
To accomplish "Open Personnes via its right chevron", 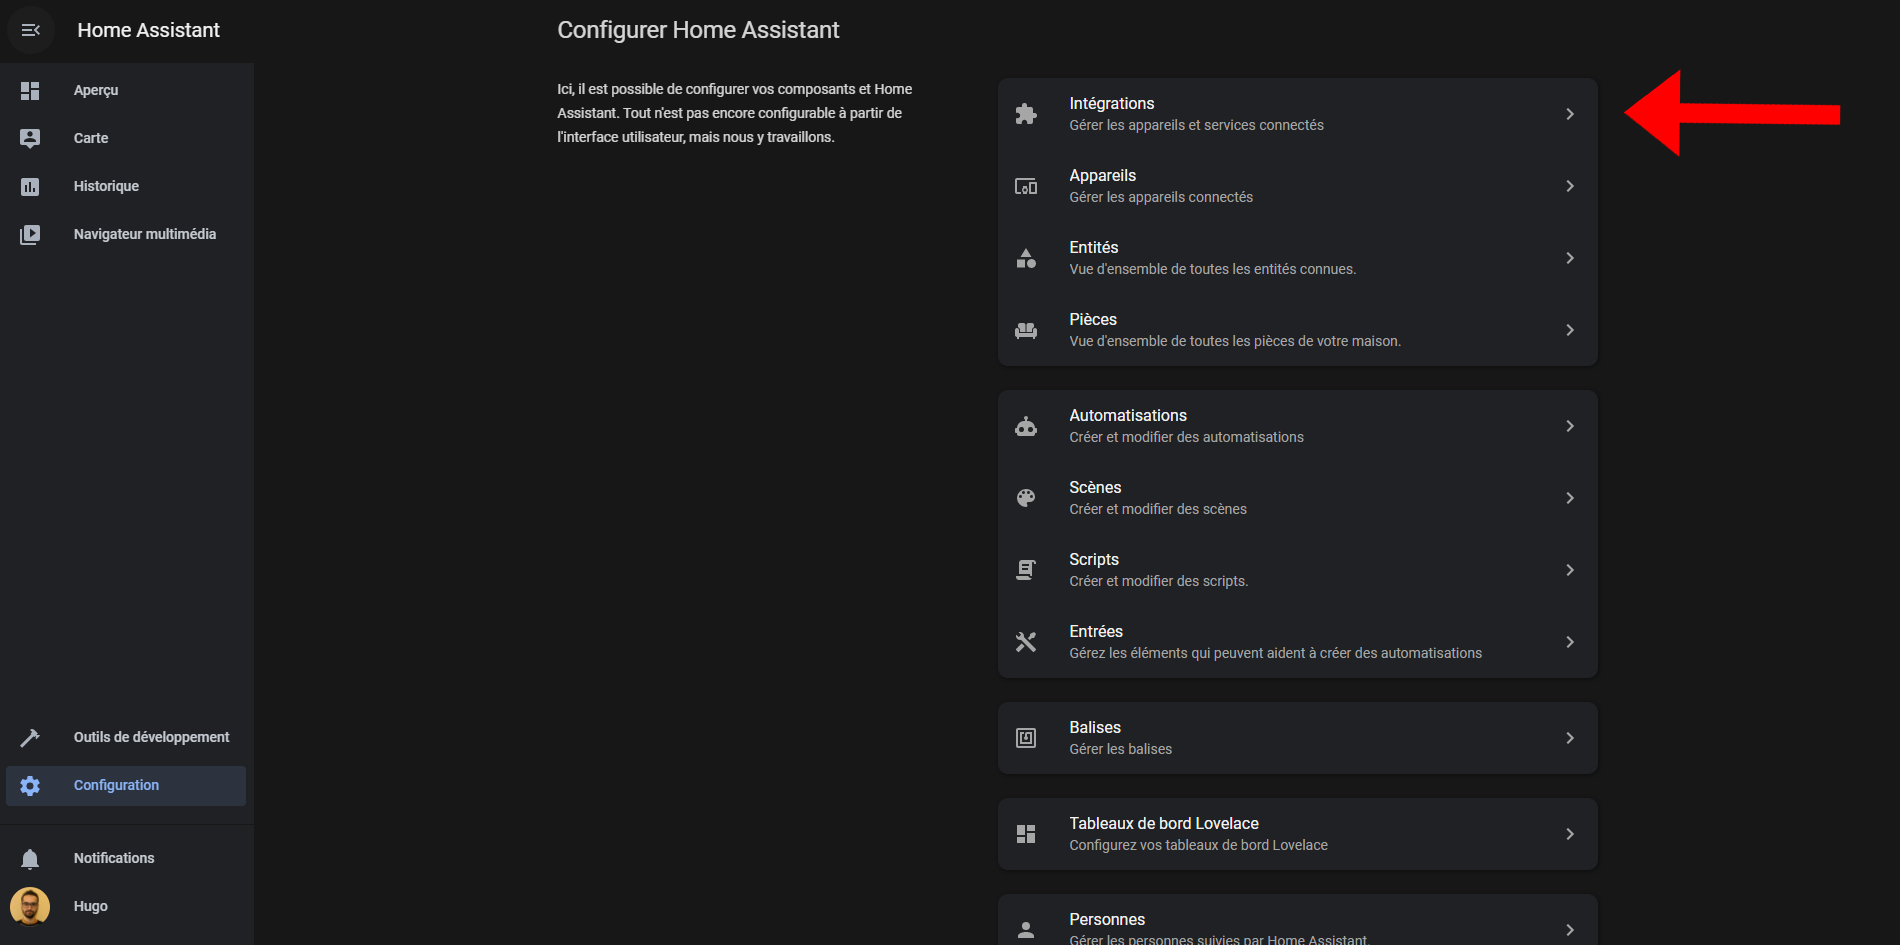I will [x=1570, y=930].
